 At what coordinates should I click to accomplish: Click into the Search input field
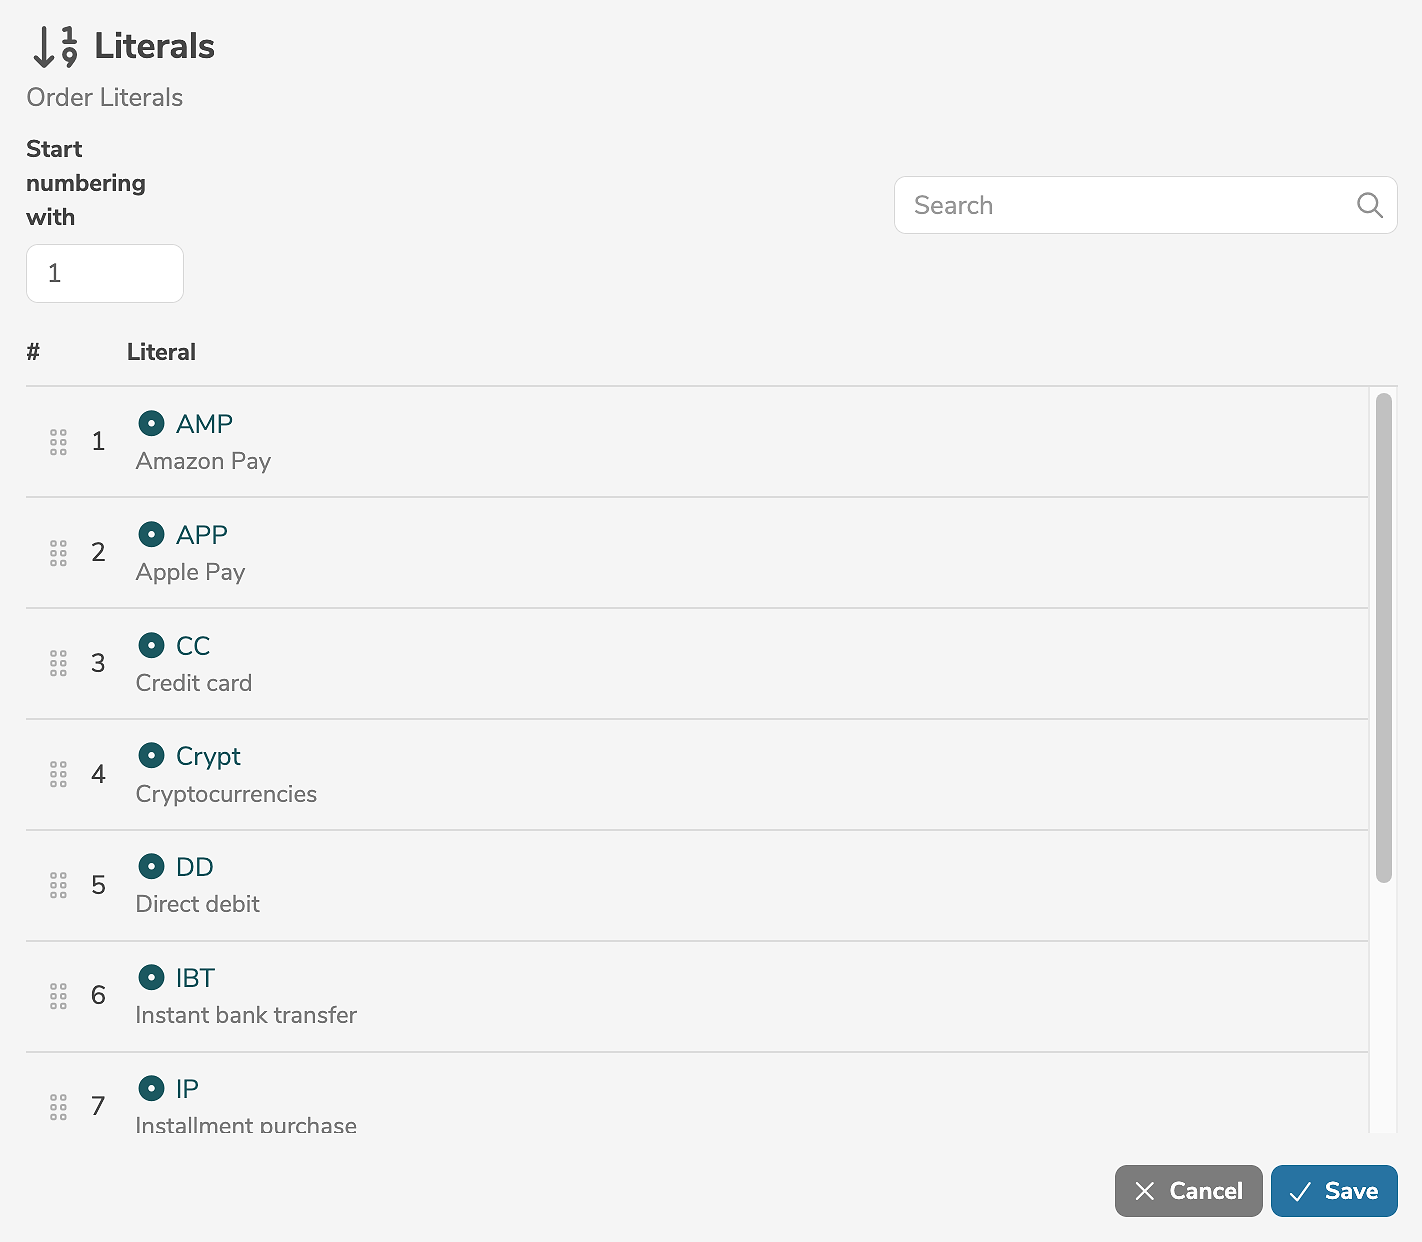(1125, 205)
